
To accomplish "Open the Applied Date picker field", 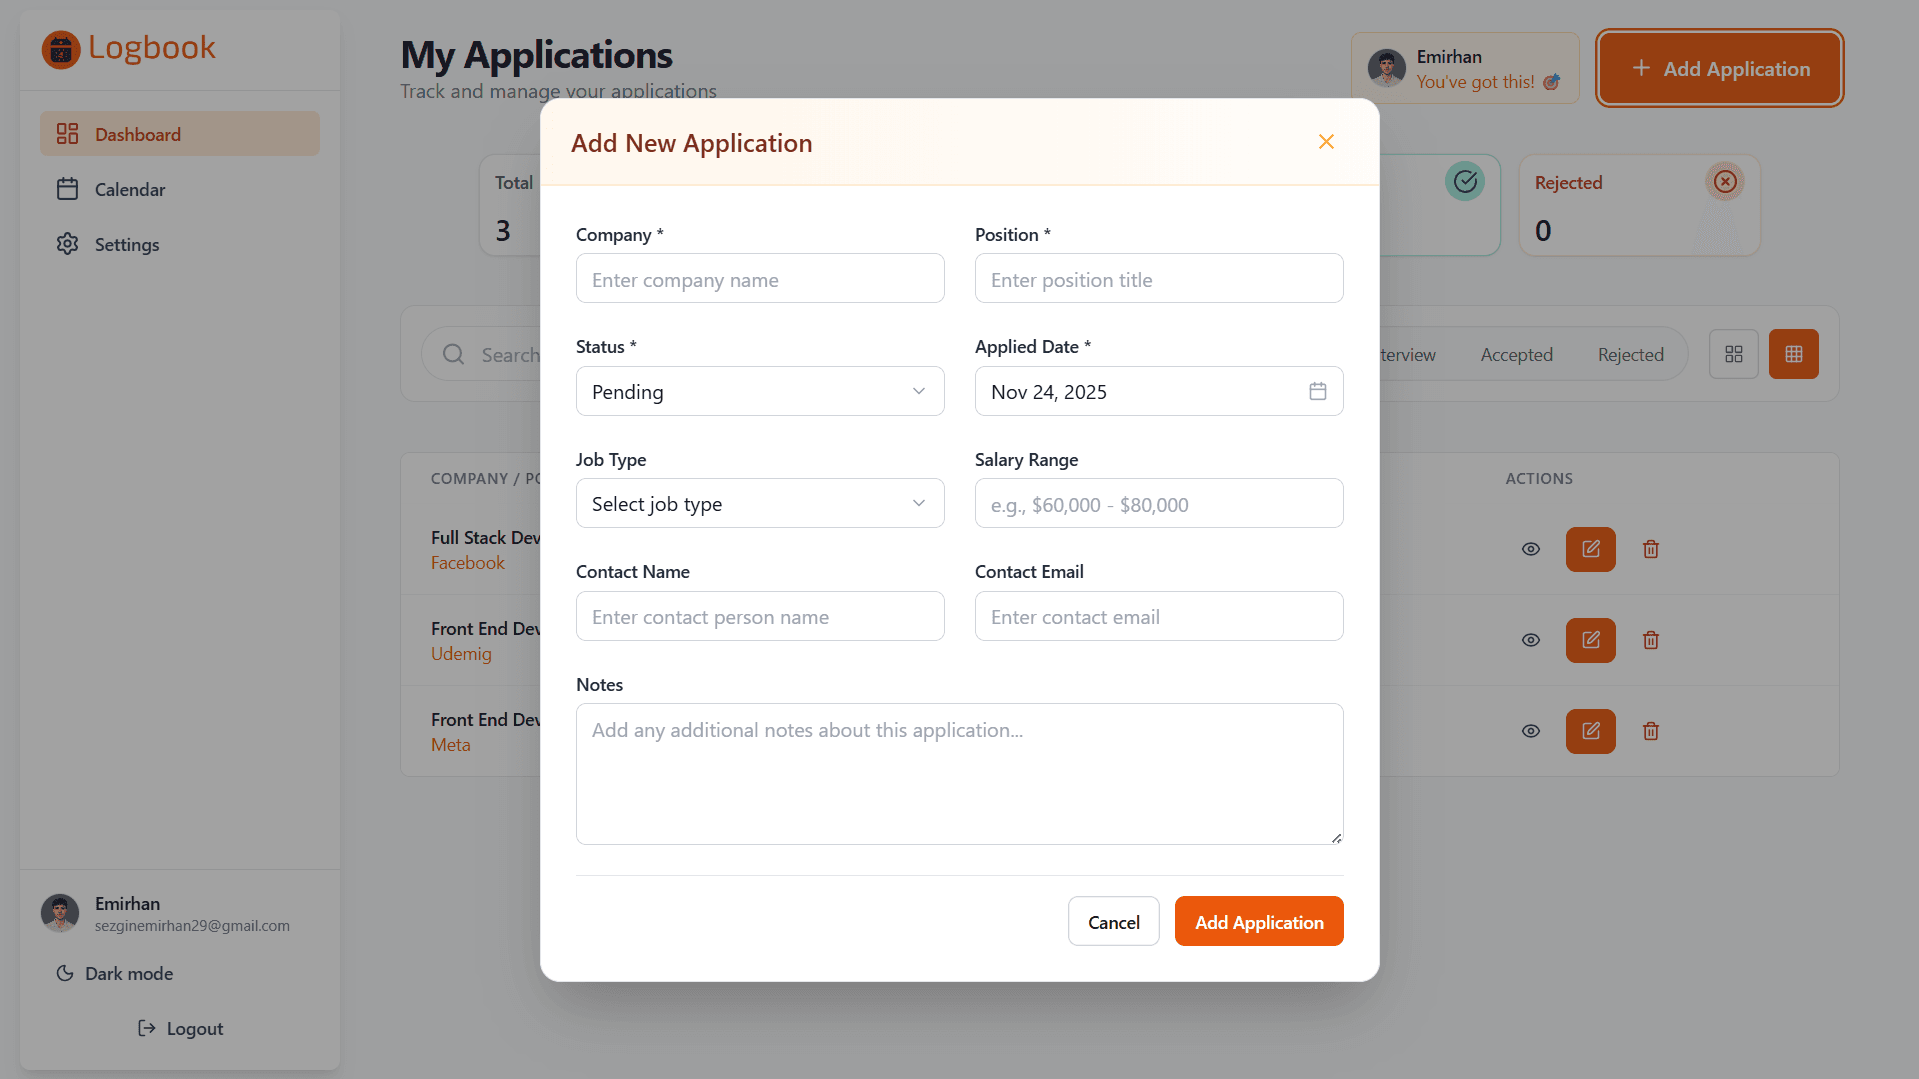I will pos(1159,391).
